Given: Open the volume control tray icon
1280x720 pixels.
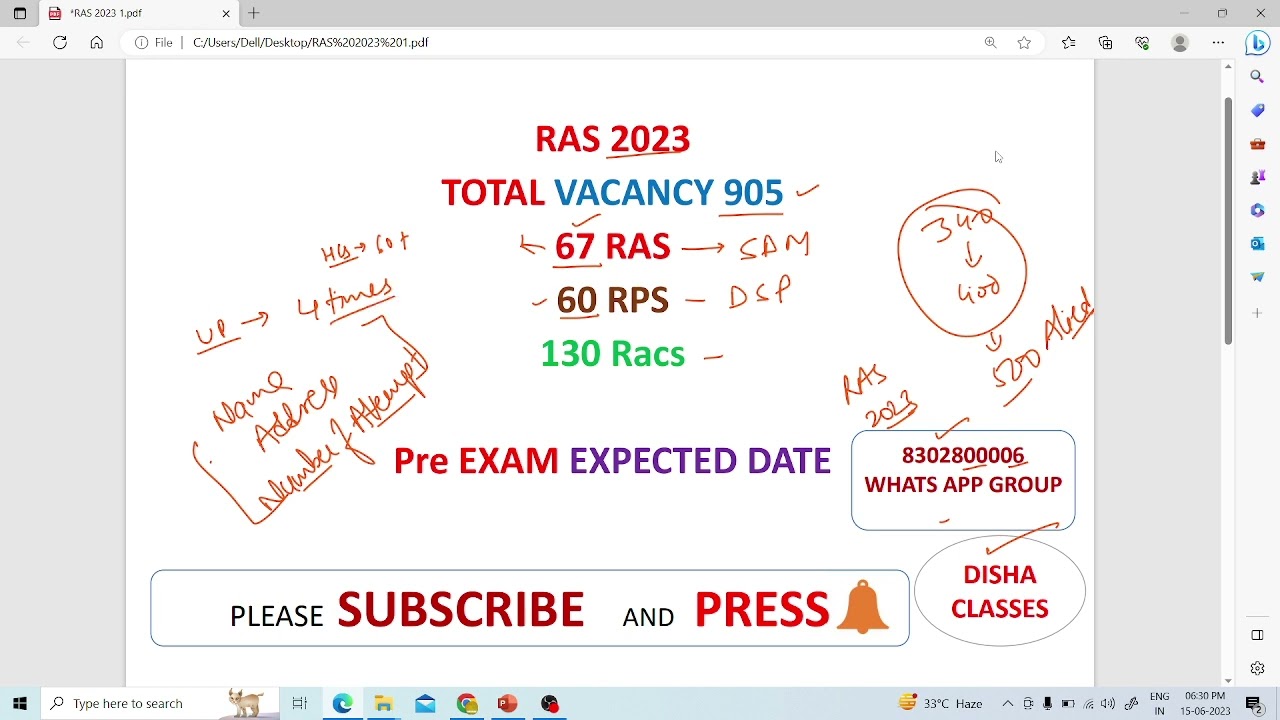Looking at the screenshot, I should point(1107,703).
